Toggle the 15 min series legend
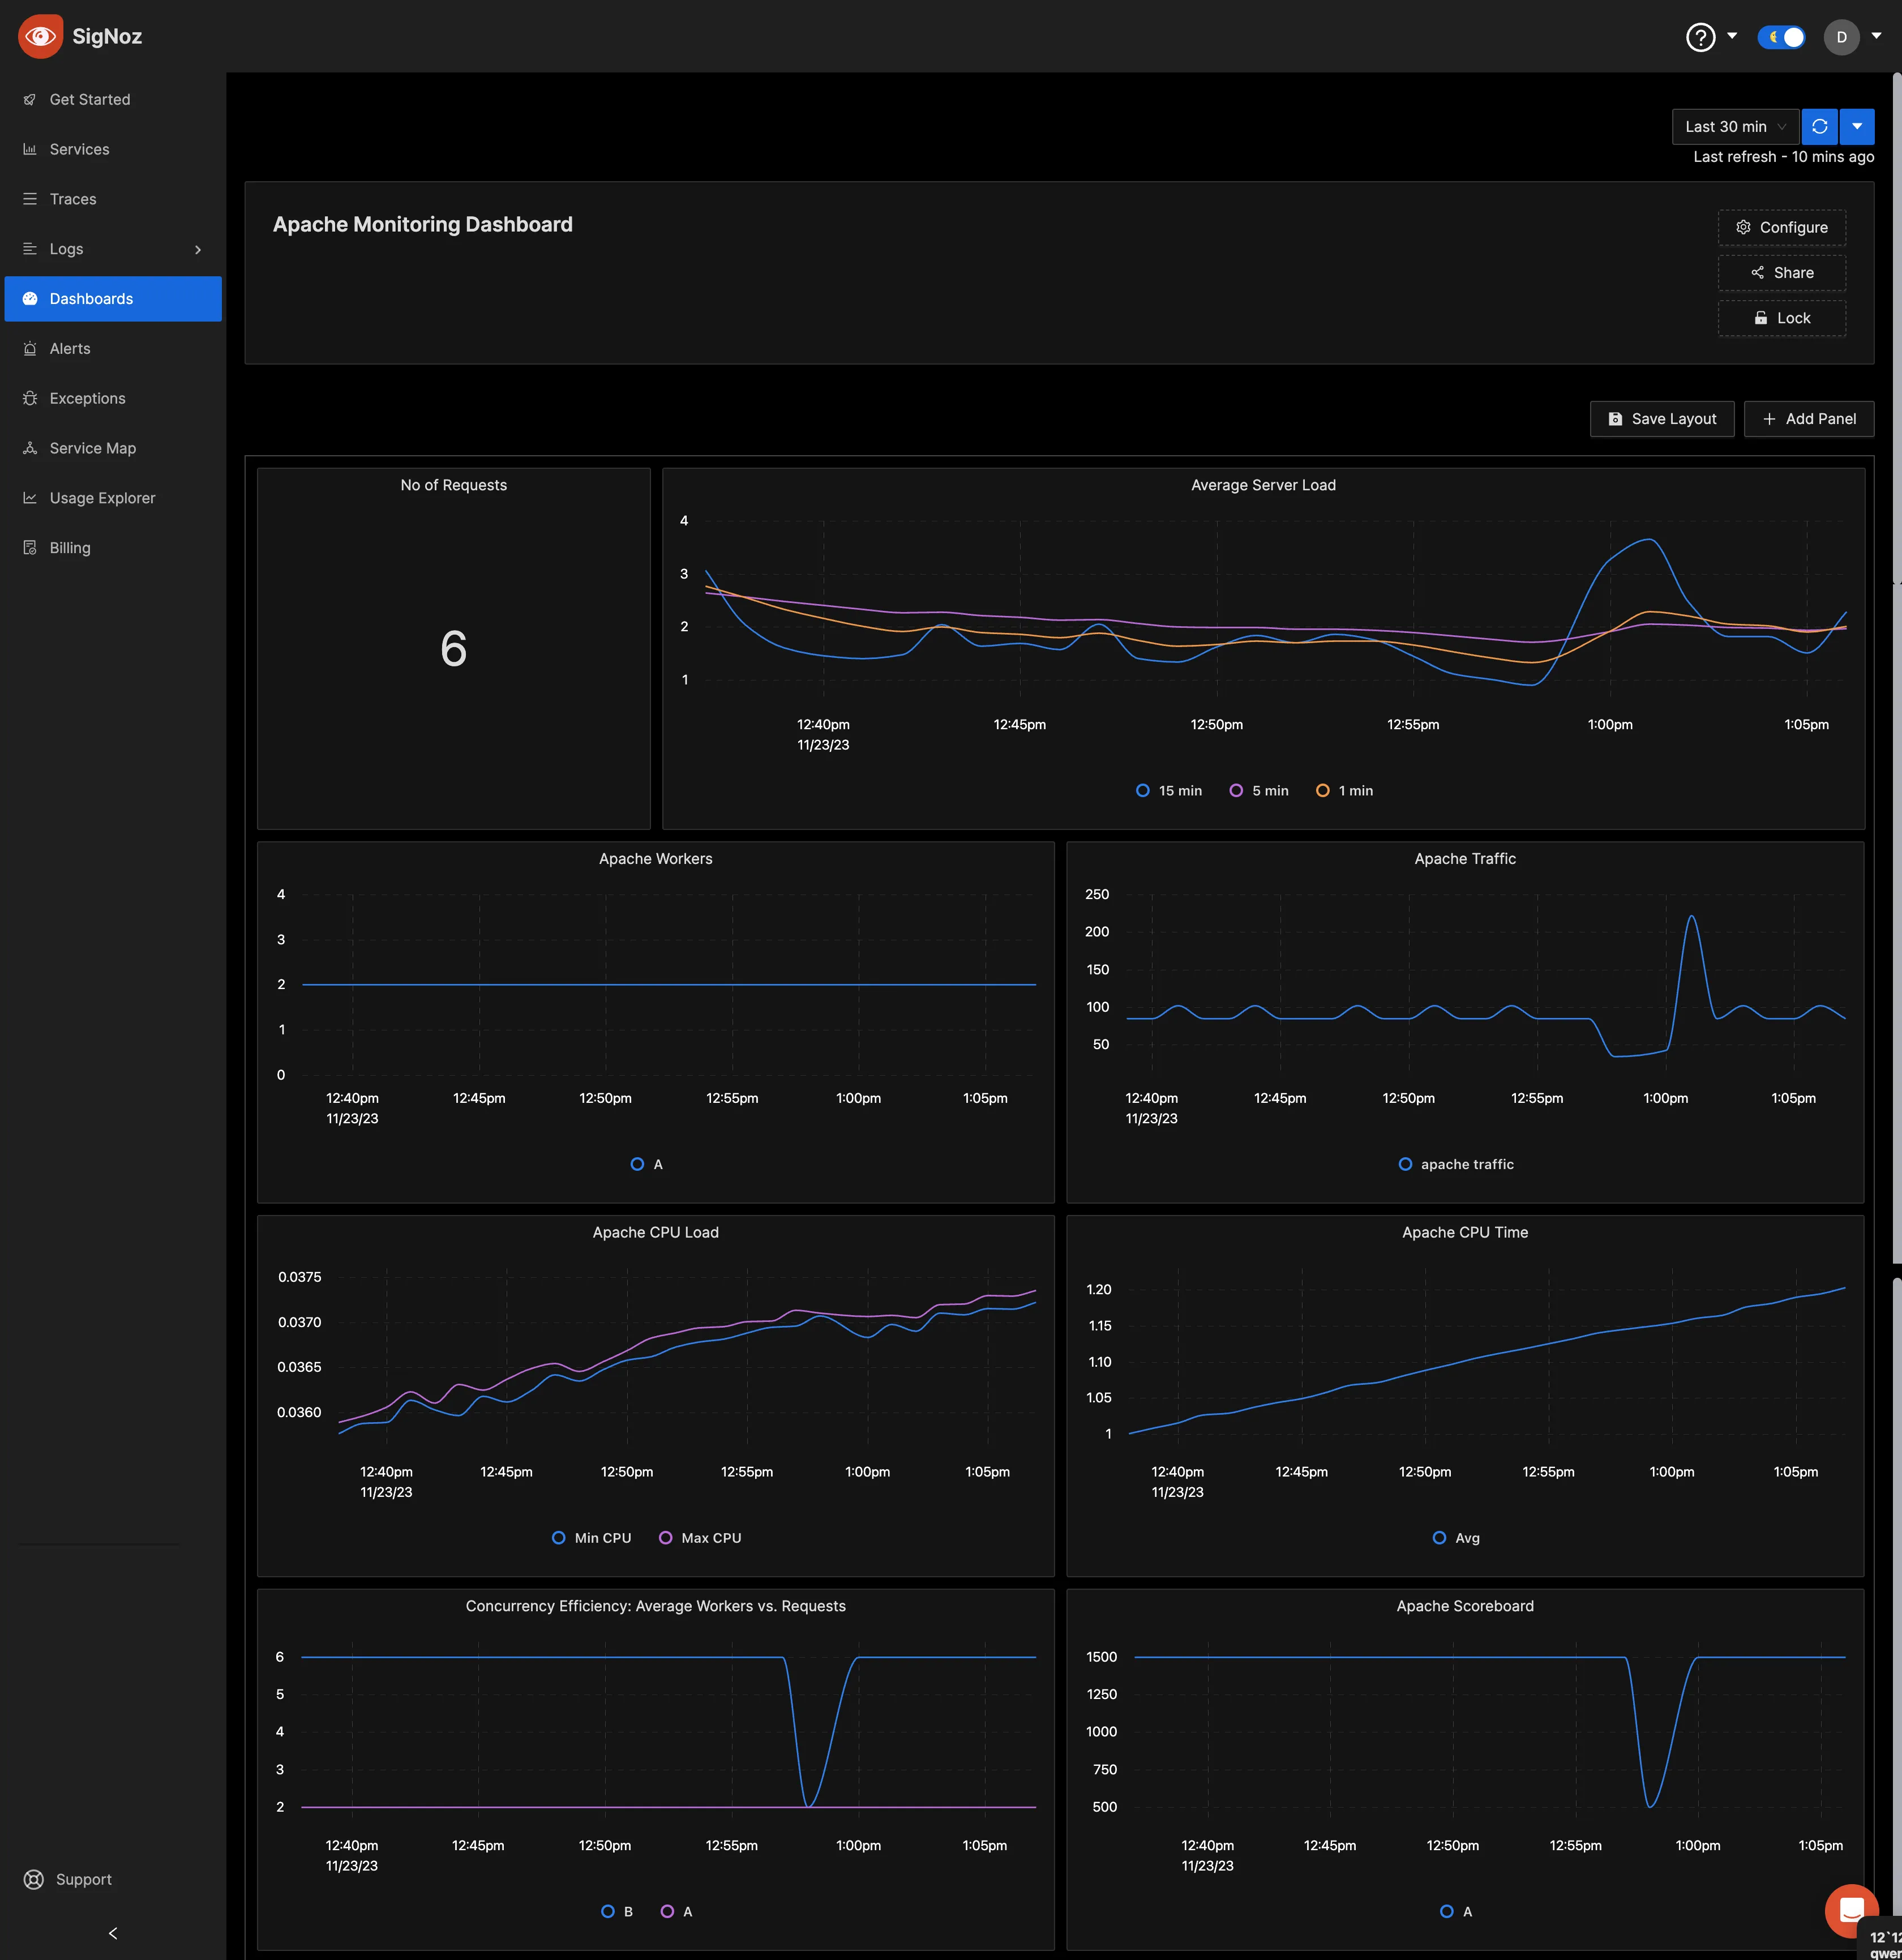The width and height of the screenshot is (1902, 1960). 1169,791
